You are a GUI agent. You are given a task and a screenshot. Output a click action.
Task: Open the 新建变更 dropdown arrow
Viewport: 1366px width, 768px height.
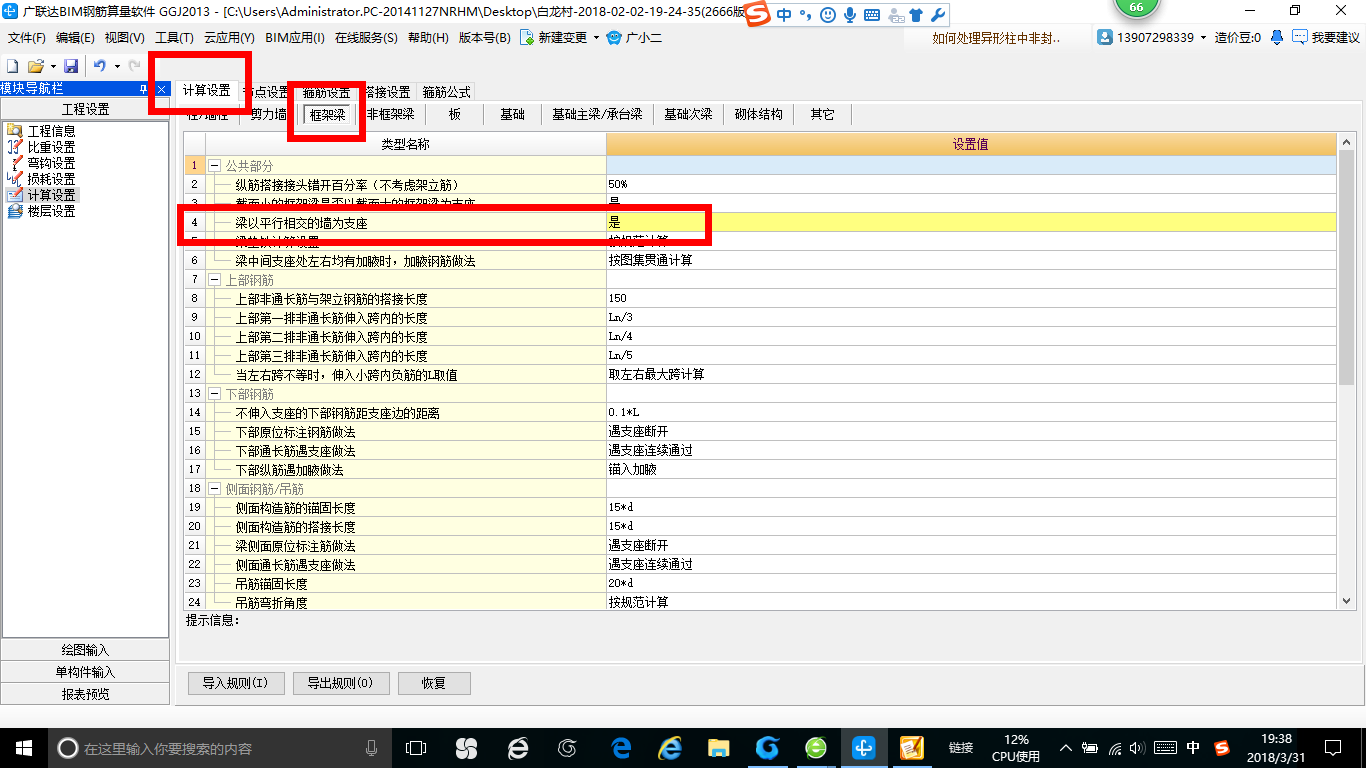(x=596, y=38)
